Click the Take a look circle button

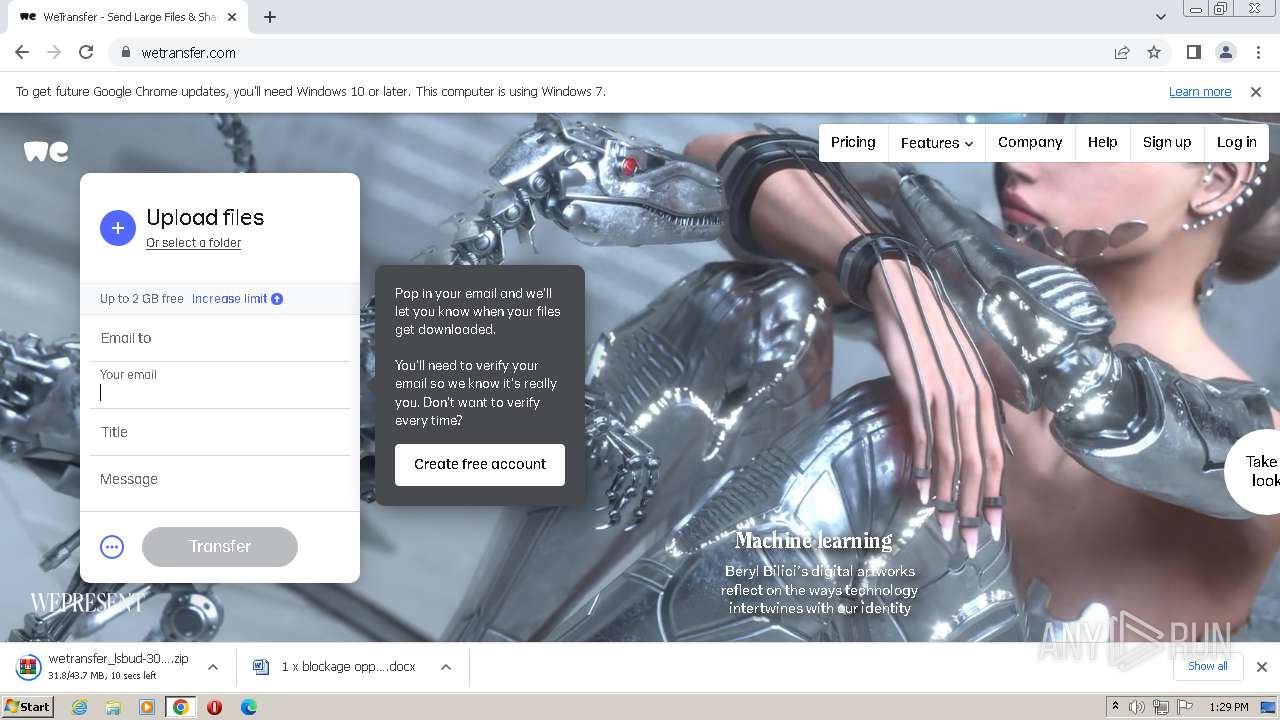1253,472
